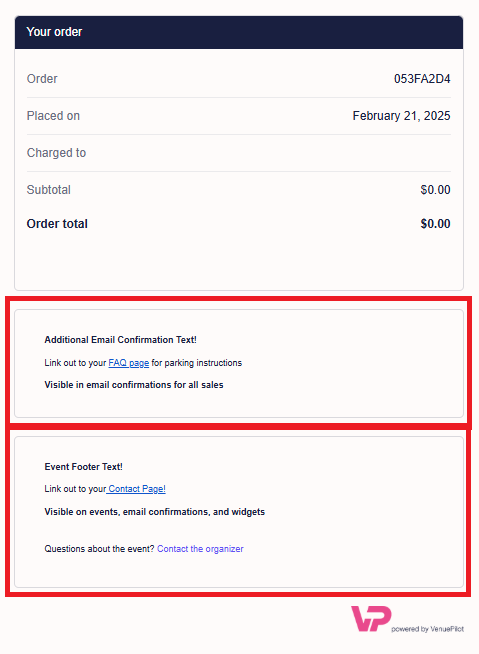Click the Subtotal row label
This screenshot has width=479, height=654.
click(49, 190)
